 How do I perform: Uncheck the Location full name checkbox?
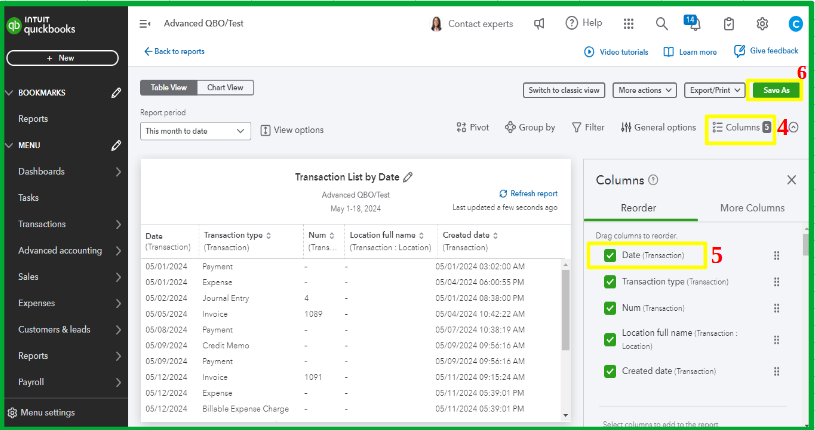(x=610, y=340)
